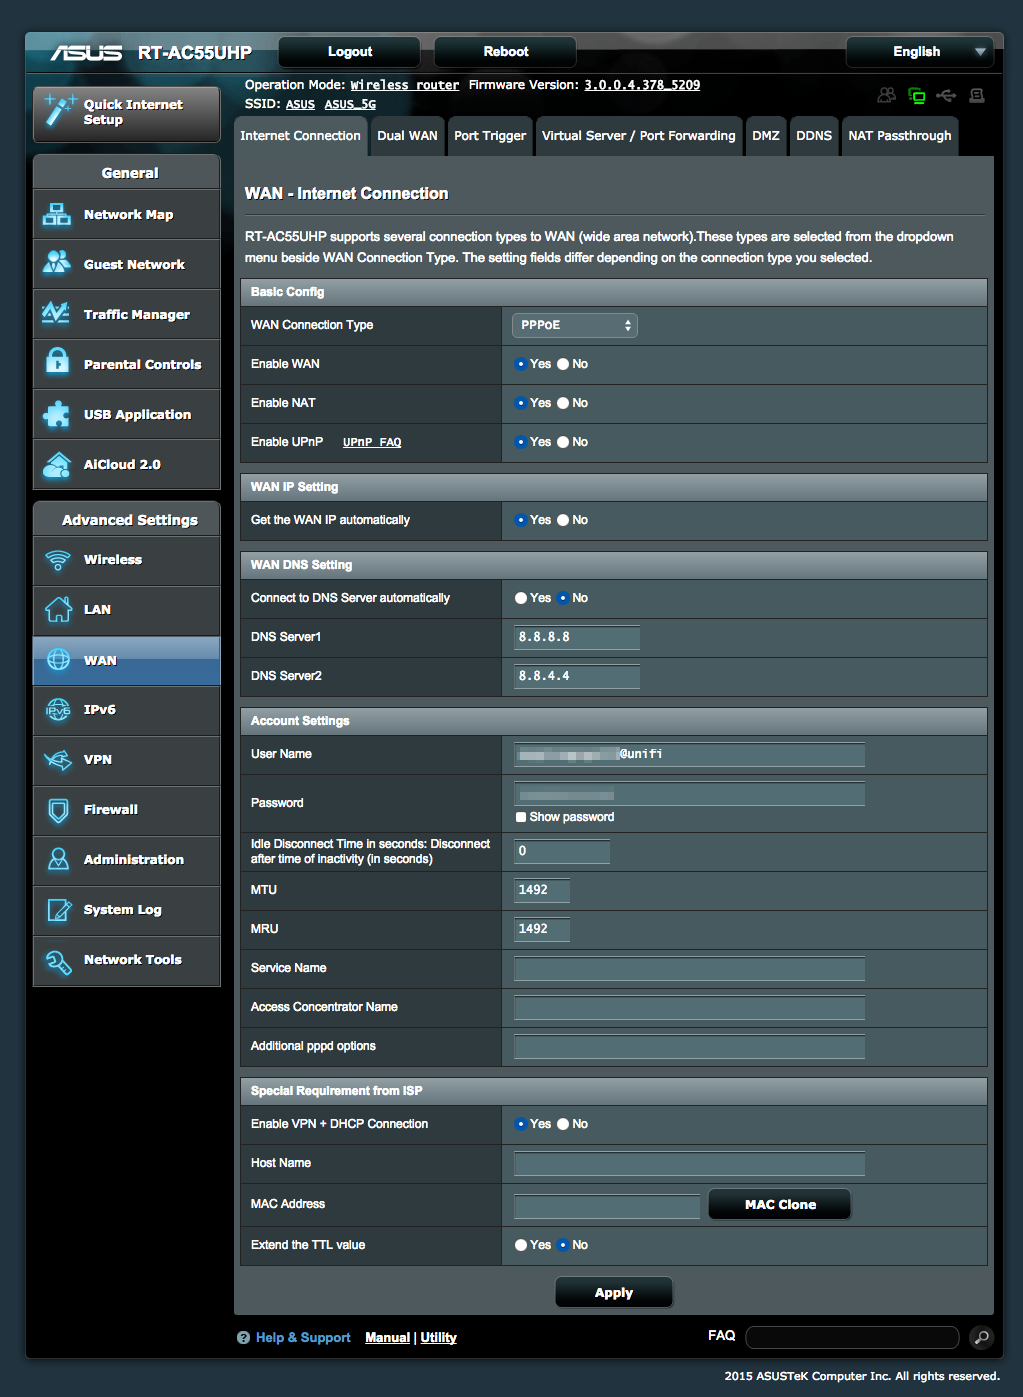The width and height of the screenshot is (1023, 1397).
Task: Click the AiCloud 2.0 cloud icon
Action: 58,464
